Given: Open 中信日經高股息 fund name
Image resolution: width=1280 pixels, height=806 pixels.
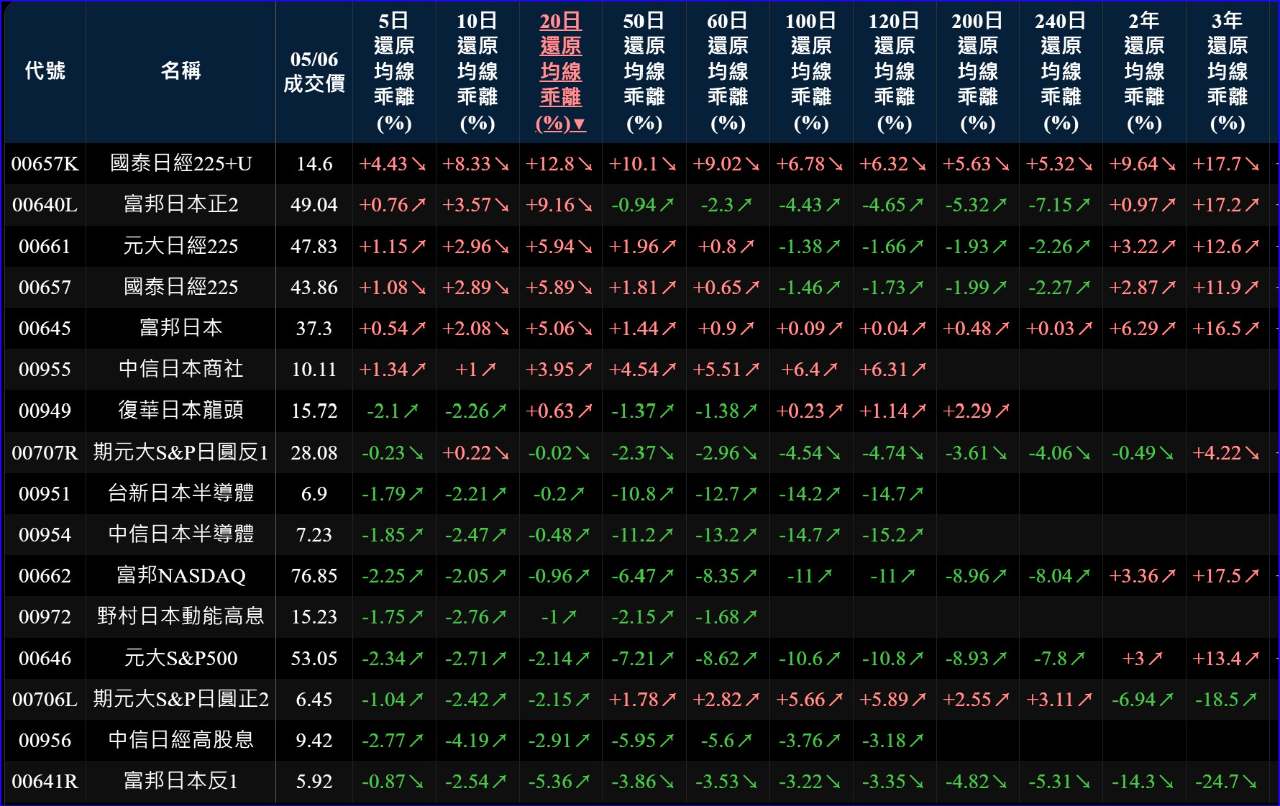Looking at the screenshot, I should coord(180,741).
